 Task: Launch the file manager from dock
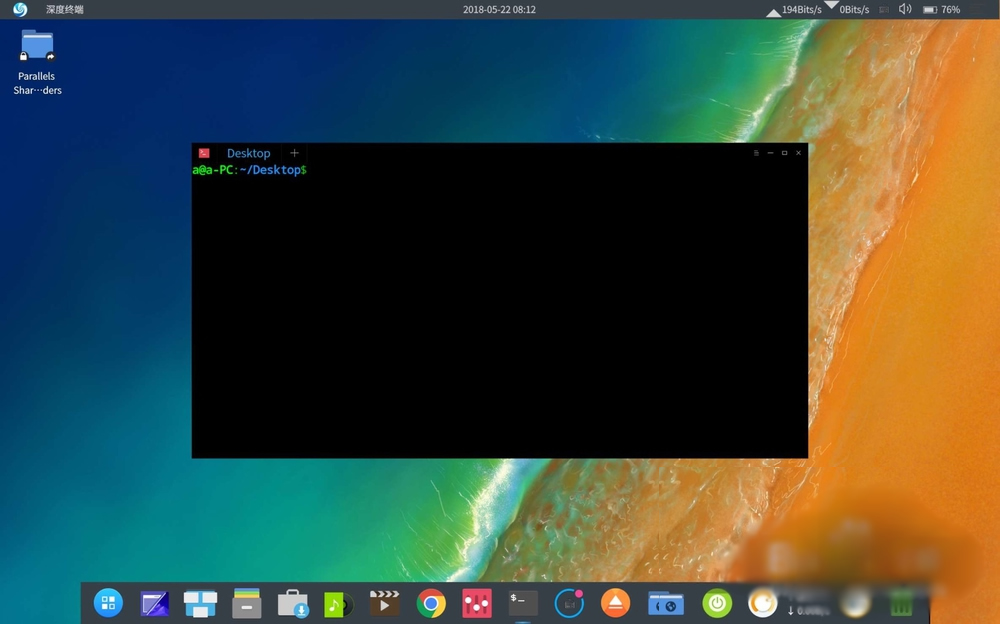247,603
